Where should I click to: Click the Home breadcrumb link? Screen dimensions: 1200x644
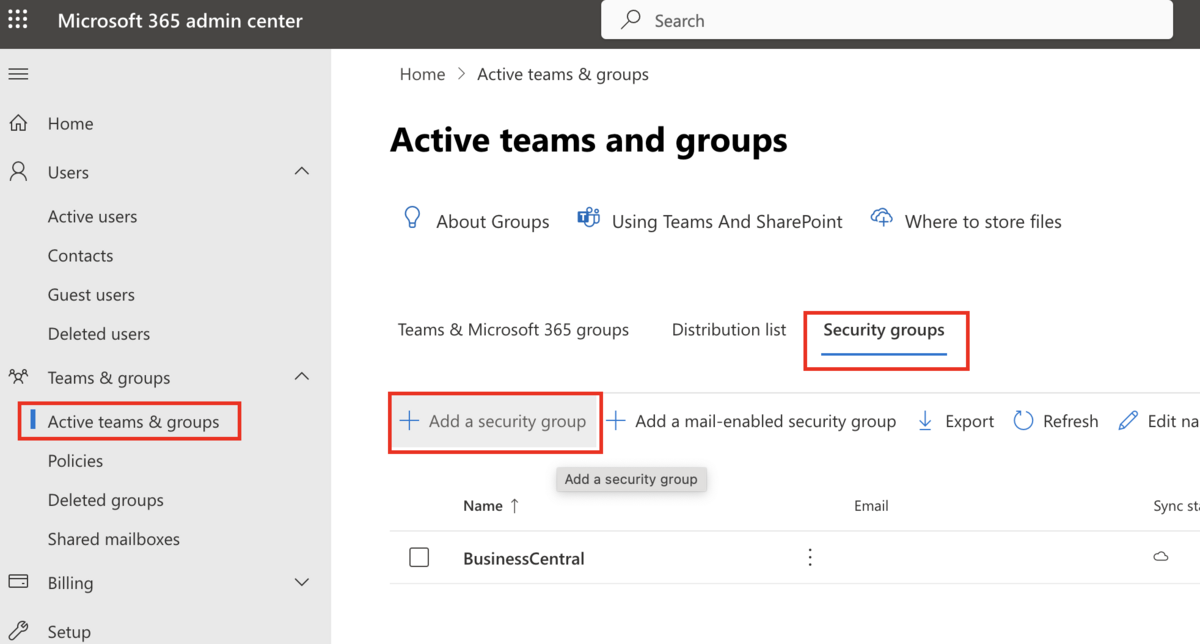pyautogui.click(x=422, y=74)
